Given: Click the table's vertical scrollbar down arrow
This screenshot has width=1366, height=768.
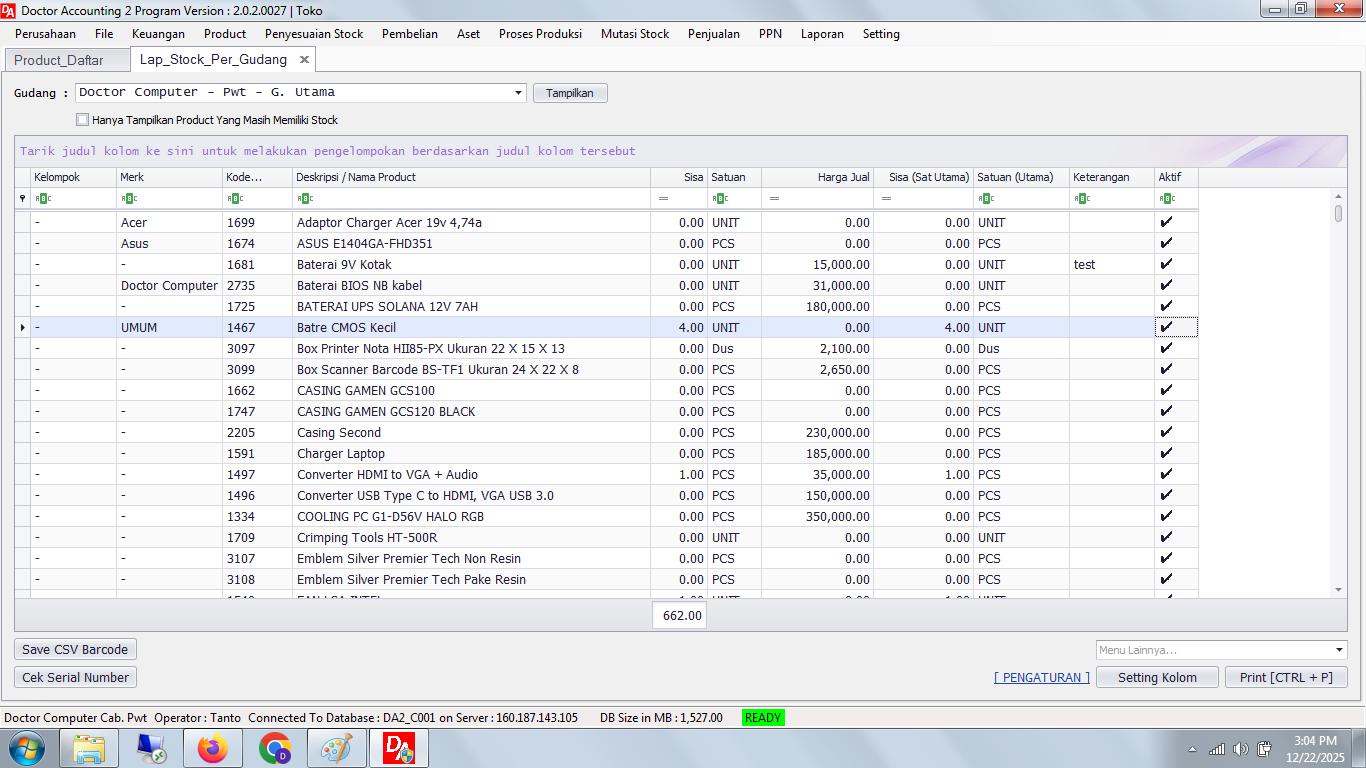Looking at the screenshot, I should pos(1338,590).
